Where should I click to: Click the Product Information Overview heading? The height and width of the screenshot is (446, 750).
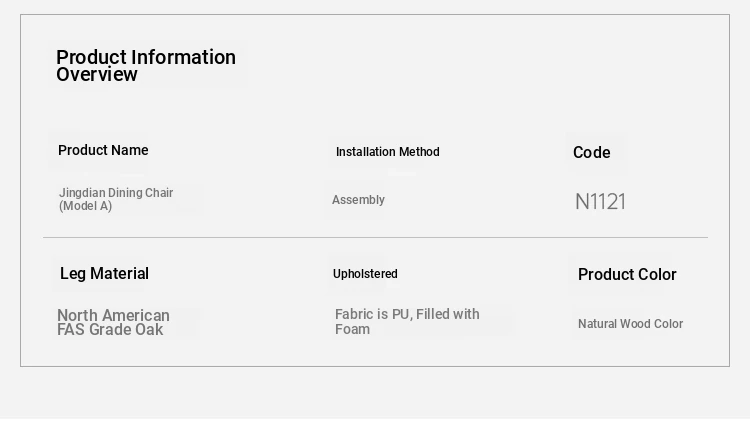click(x=146, y=66)
